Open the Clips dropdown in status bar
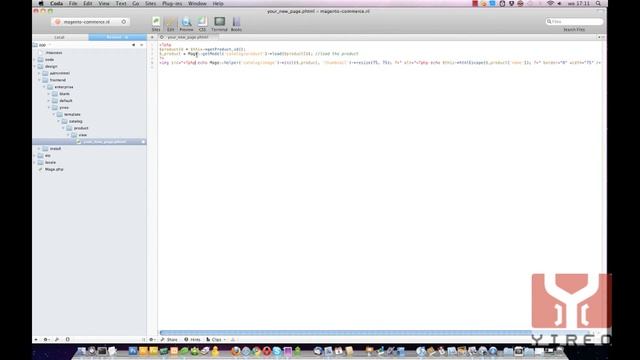 [x=216, y=340]
